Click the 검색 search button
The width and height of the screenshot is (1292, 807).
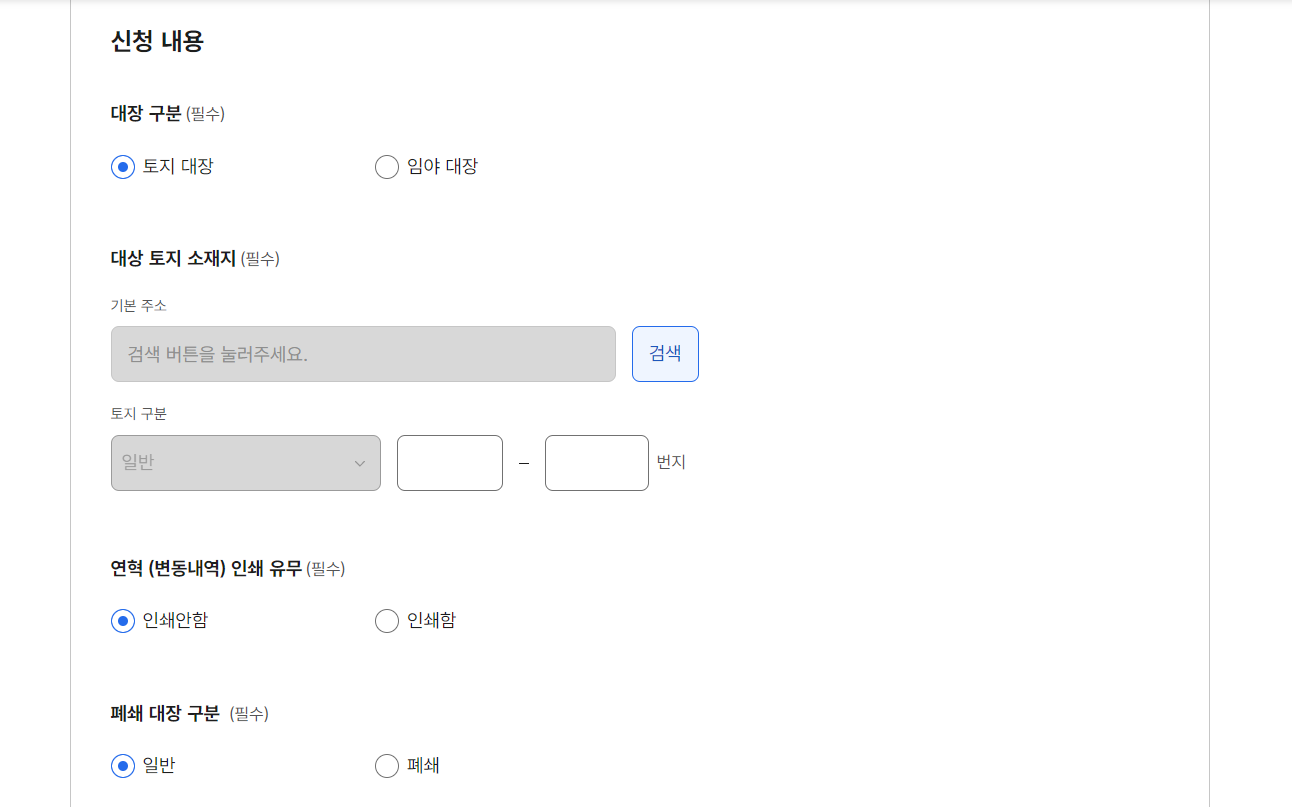[x=664, y=353]
